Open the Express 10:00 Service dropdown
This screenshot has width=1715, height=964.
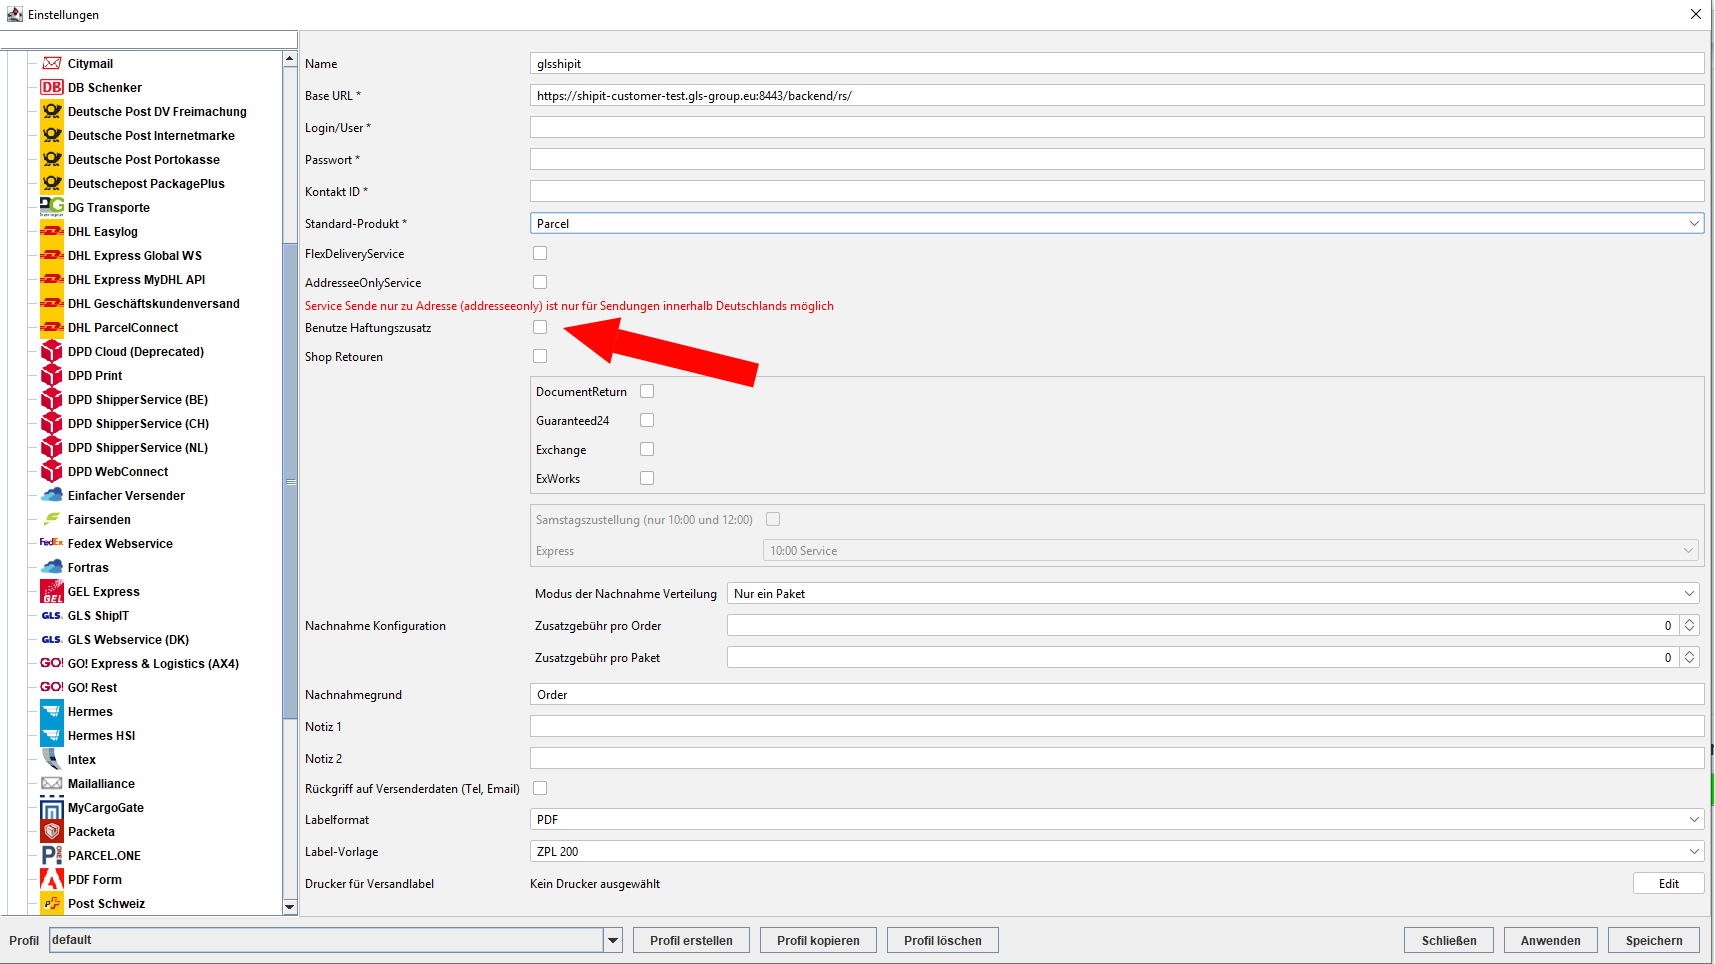(x=1231, y=550)
